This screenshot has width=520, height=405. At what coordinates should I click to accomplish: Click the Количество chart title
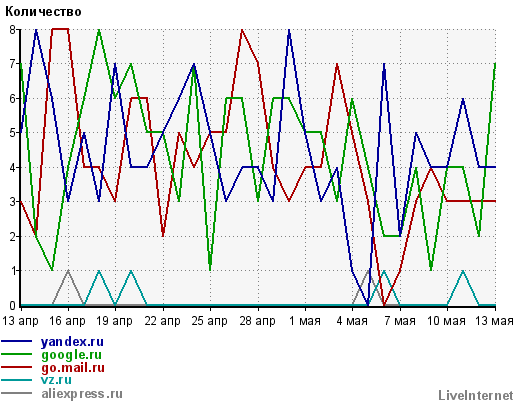[x=43, y=12]
